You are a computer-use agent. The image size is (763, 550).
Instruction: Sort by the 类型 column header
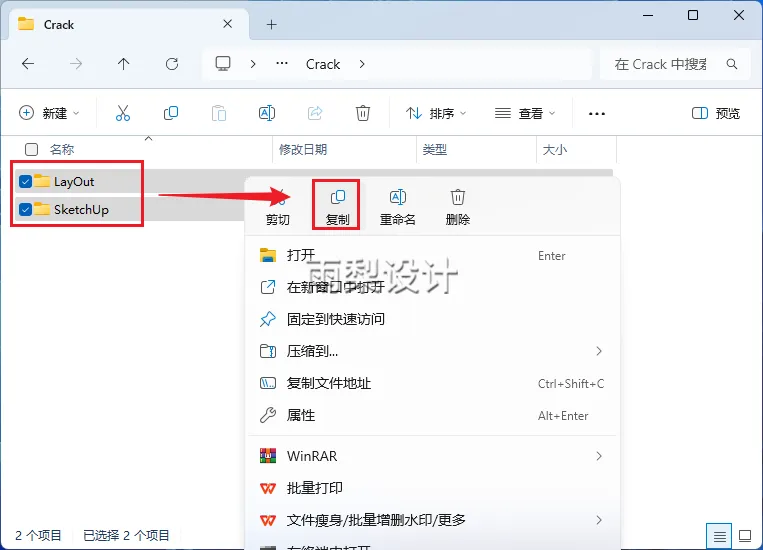coord(435,149)
